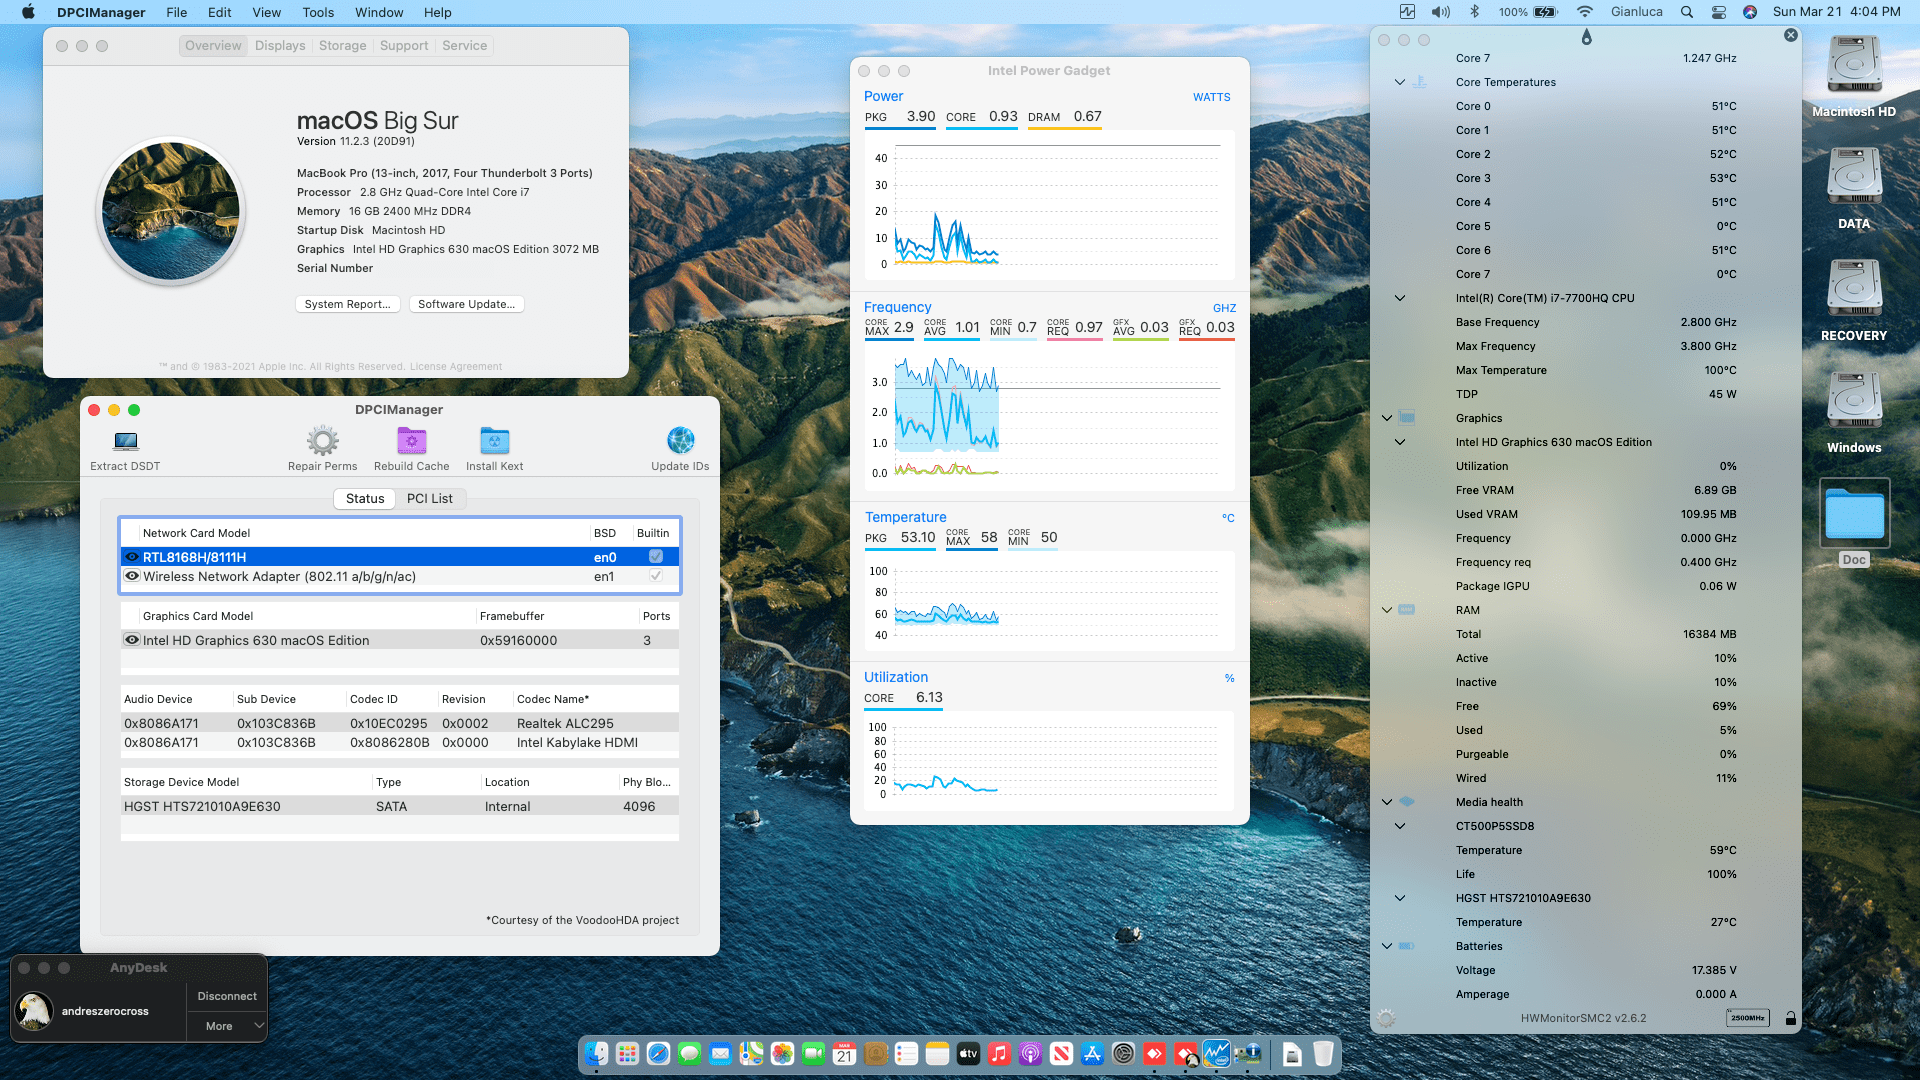
Task: Collapse the Graphics section in HWMonitor
Action: (1387, 418)
